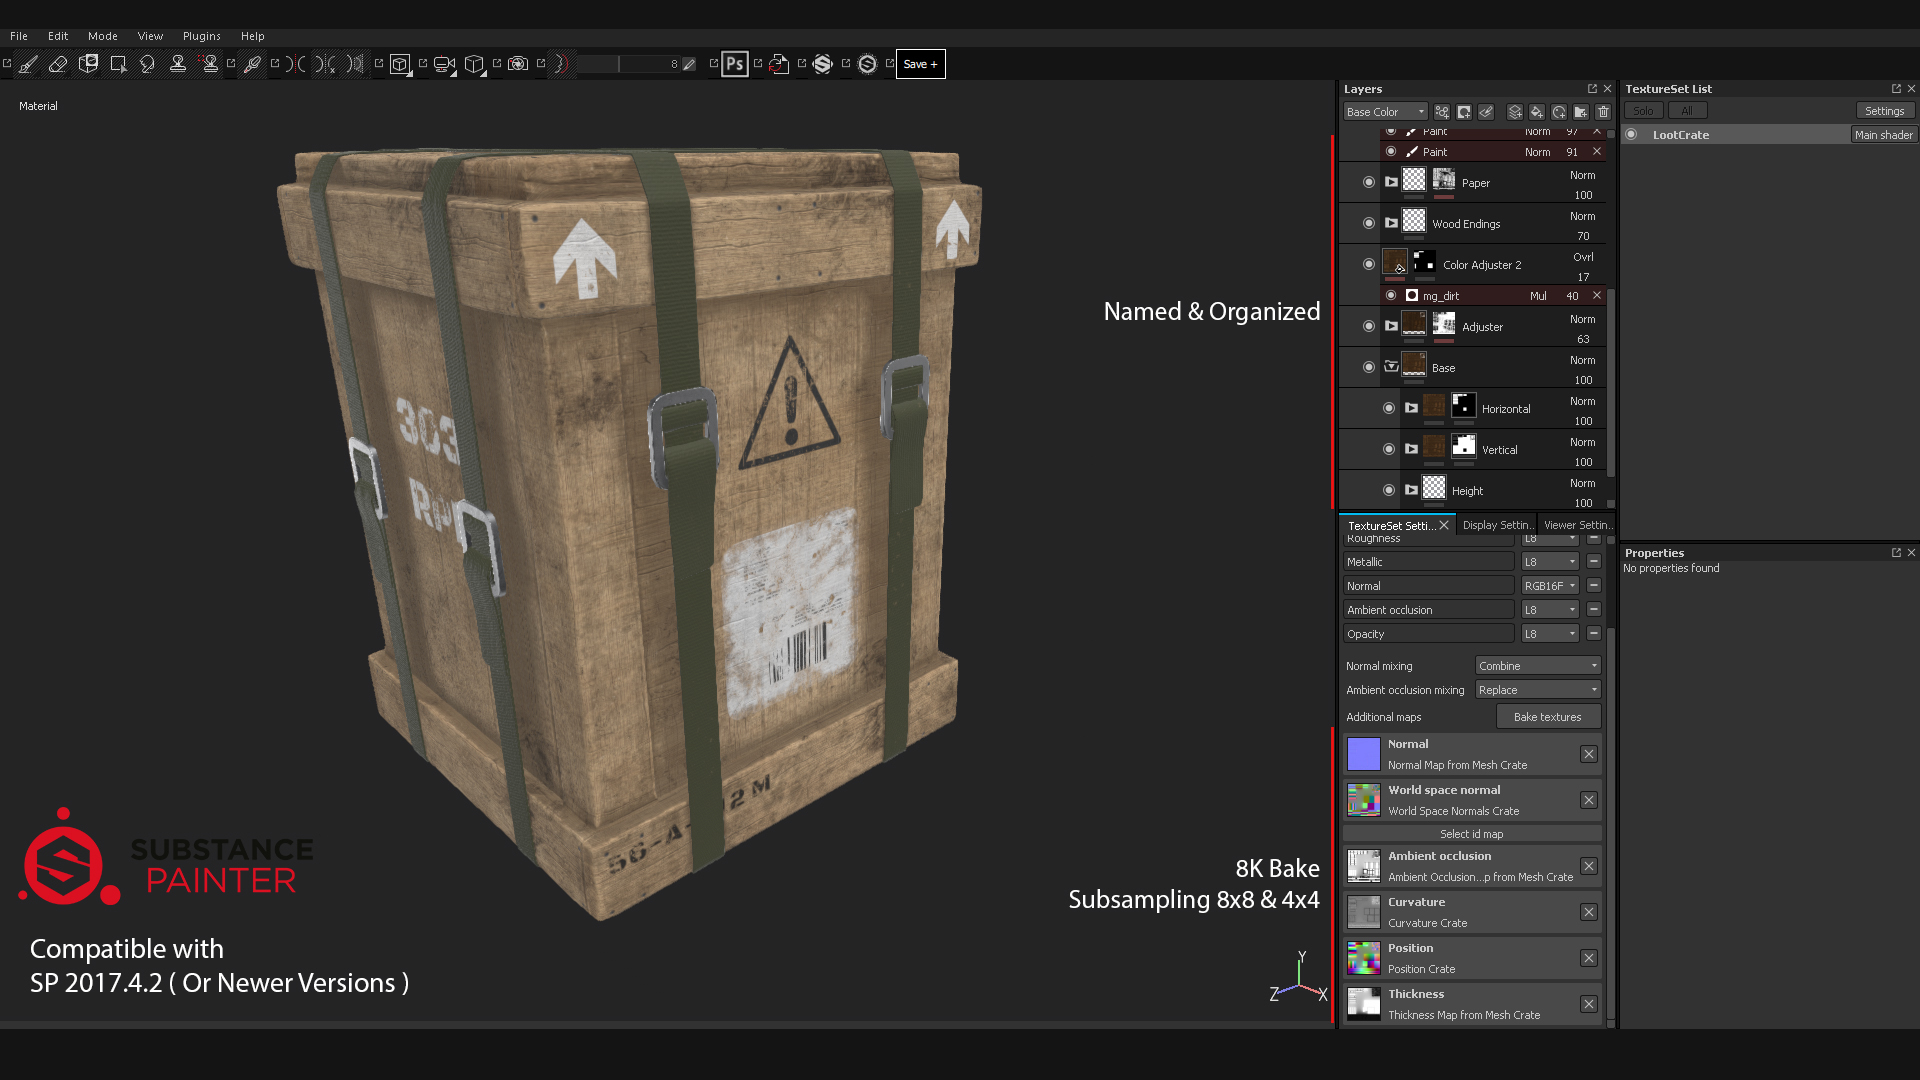Toggle visibility of the Paper layer
1920x1080 pixels.
pos(1369,182)
